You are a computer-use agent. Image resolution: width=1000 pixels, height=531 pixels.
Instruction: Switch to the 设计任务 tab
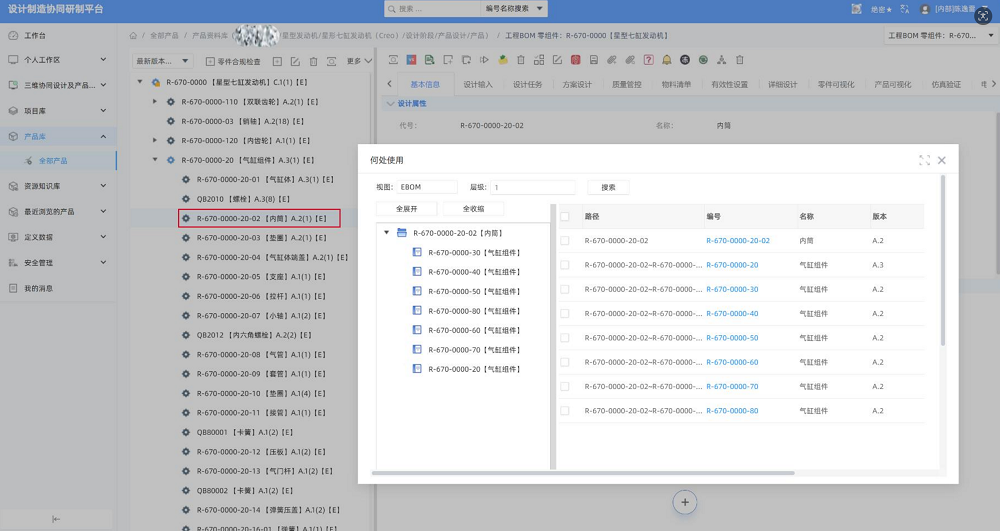(x=527, y=84)
